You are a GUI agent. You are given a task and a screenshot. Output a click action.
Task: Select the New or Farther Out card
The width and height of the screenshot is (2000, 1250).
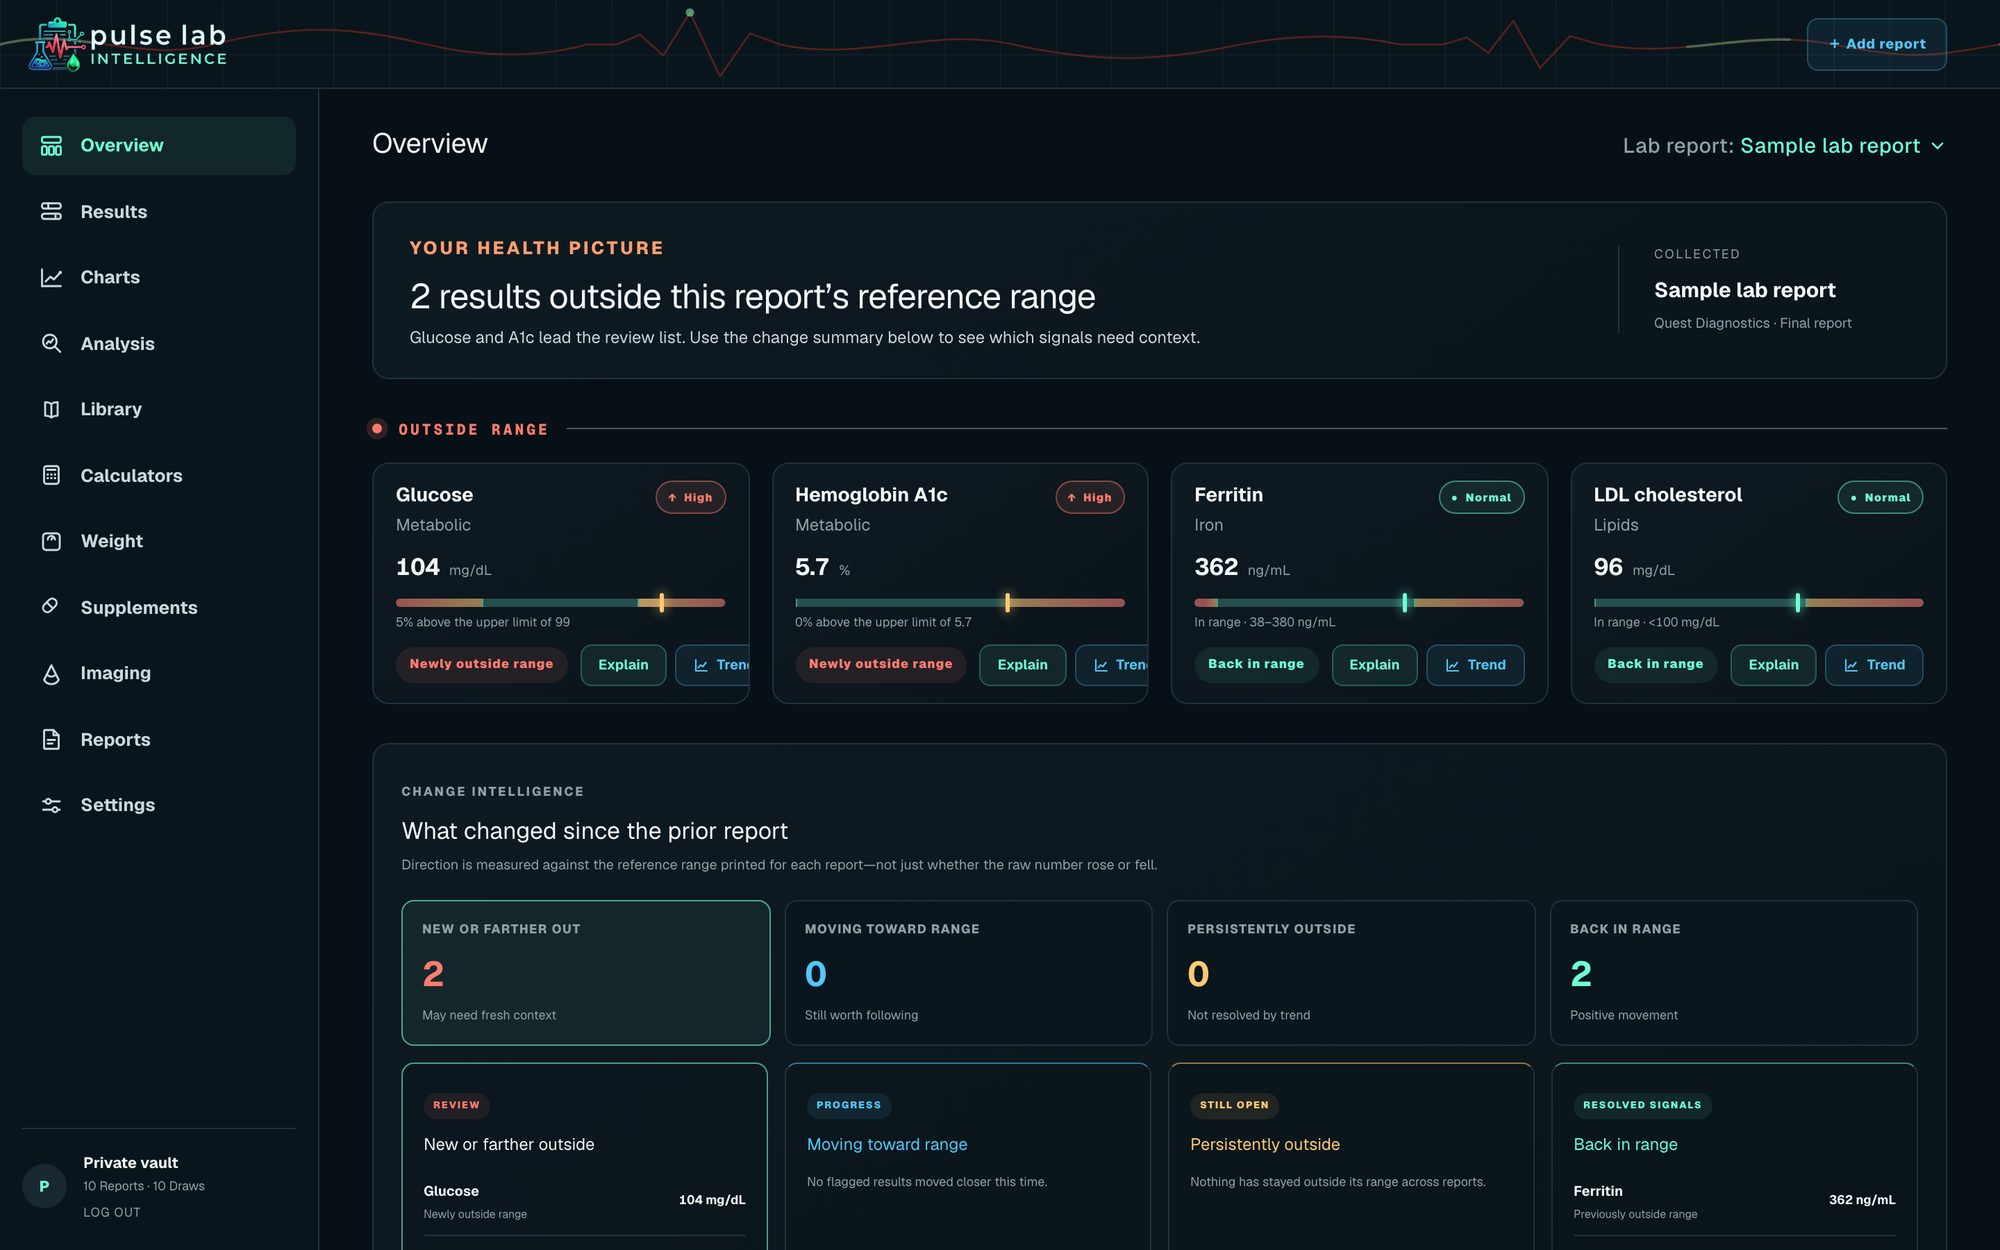tap(585, 973)
